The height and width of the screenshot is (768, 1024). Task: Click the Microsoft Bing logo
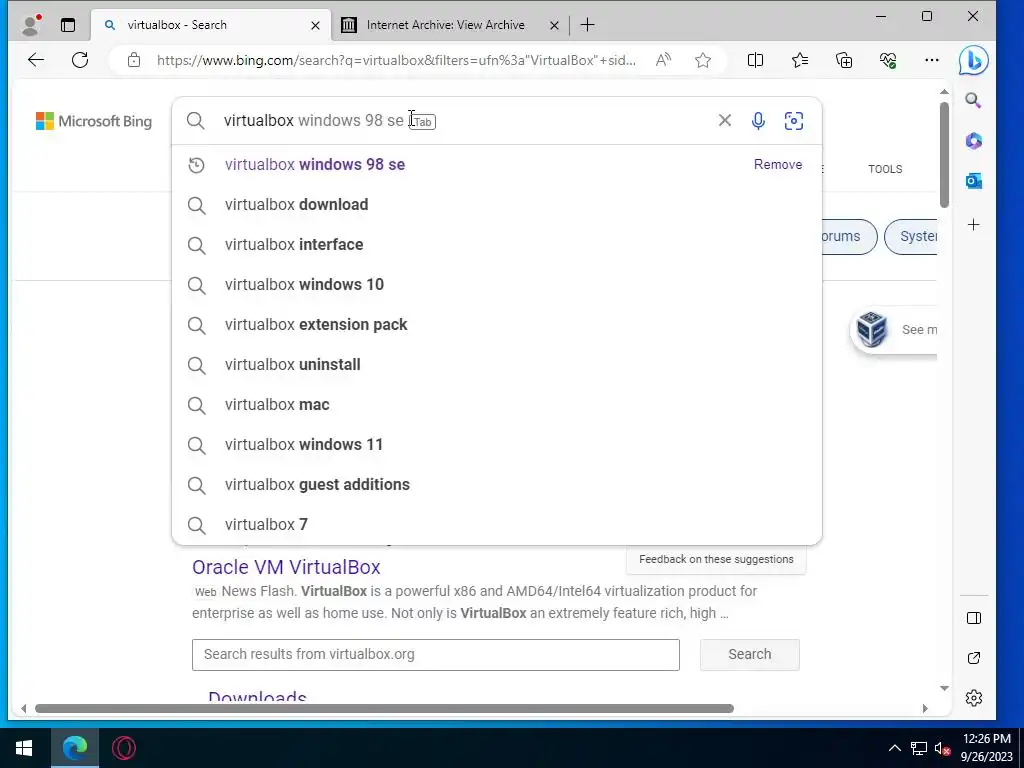tap(93, 121)
